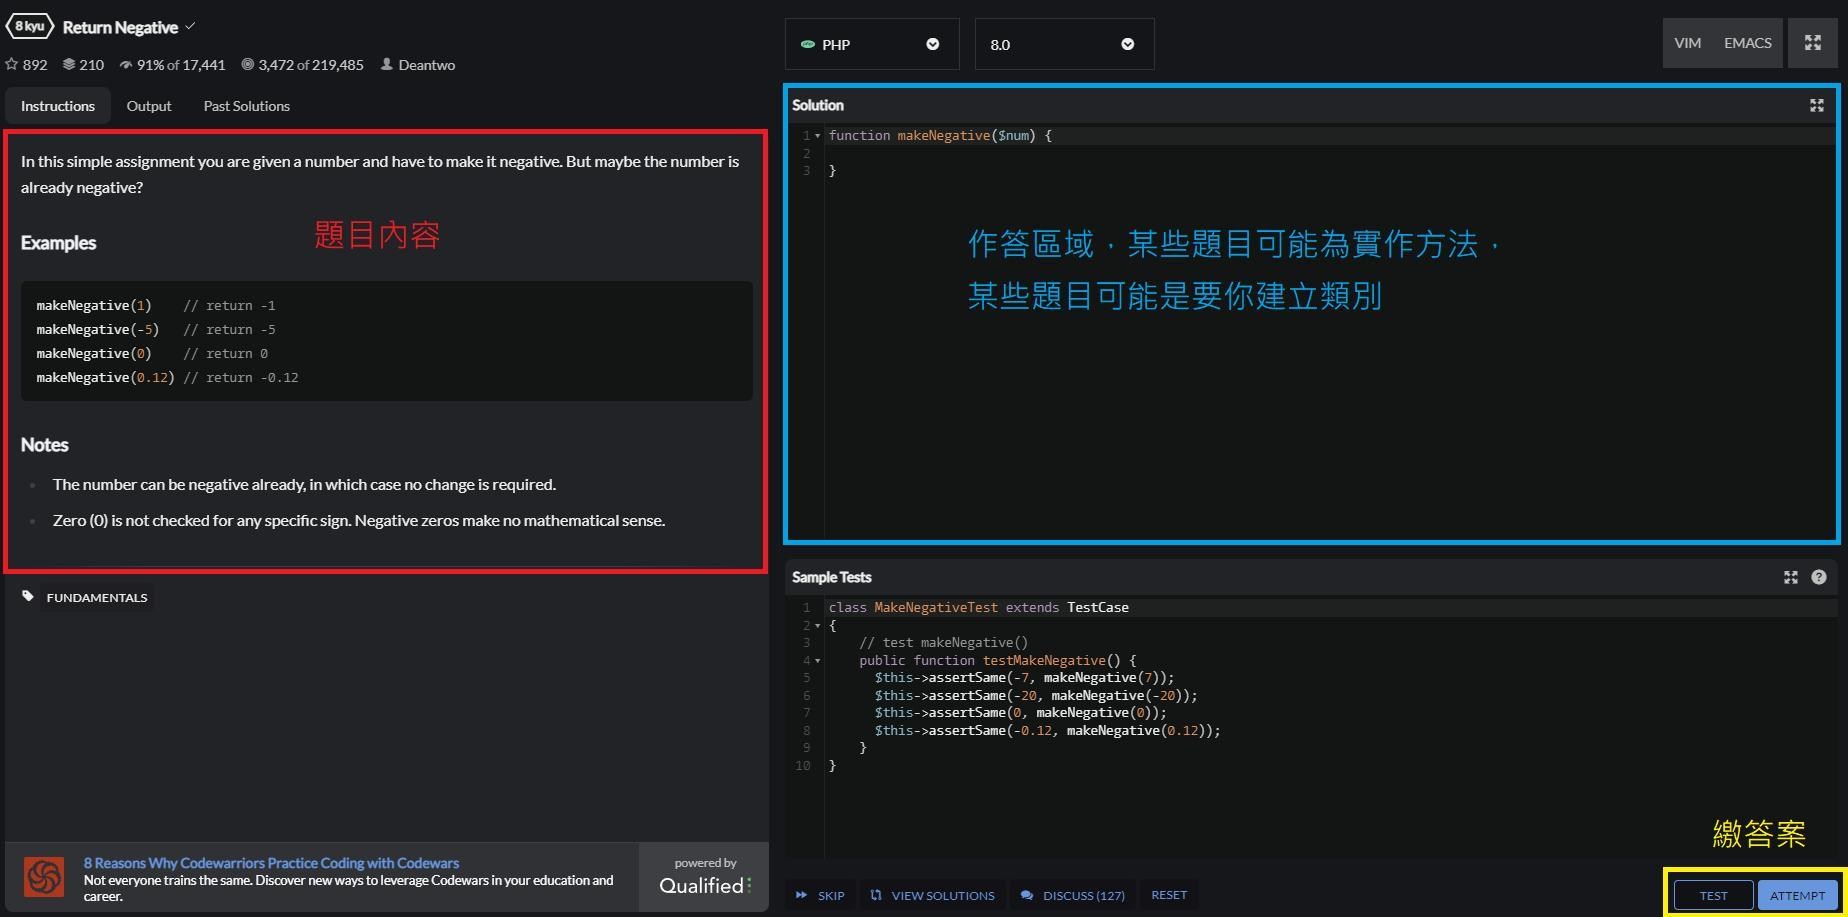
Task: Enable VIM keybindings
Action: click(1687, 43)
